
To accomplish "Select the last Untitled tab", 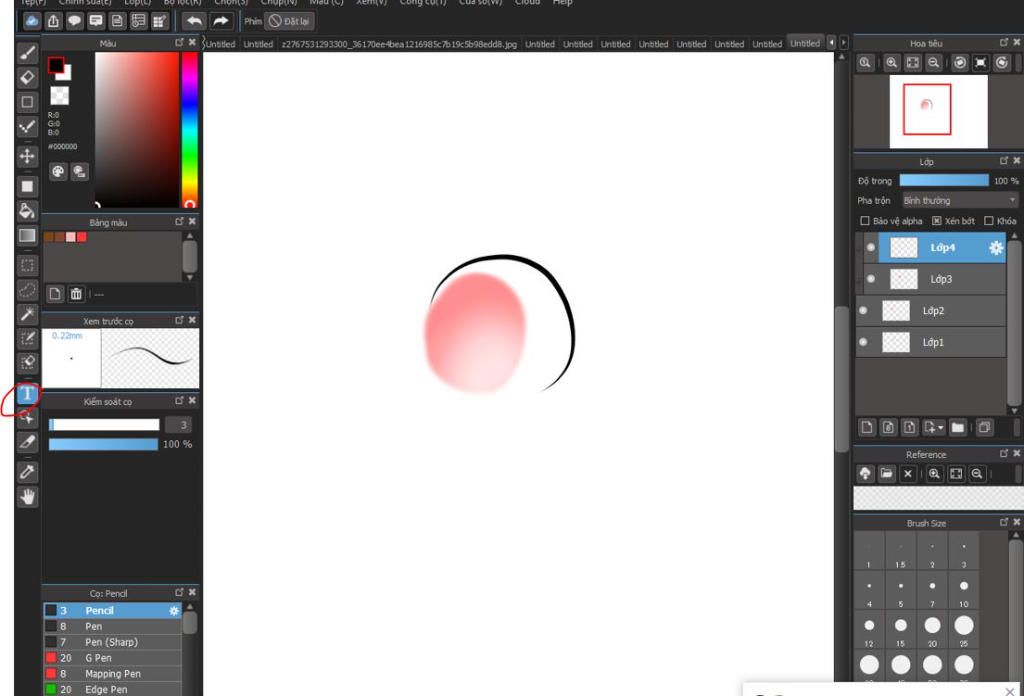I will click(x=805, y=43).
